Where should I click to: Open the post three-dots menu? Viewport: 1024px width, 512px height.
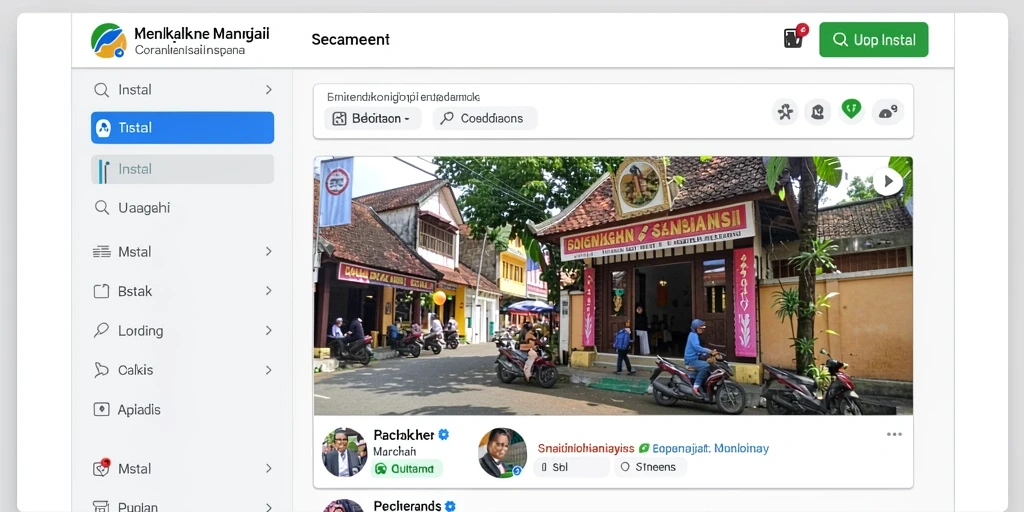pyautogui.click(x=894, y=434)
